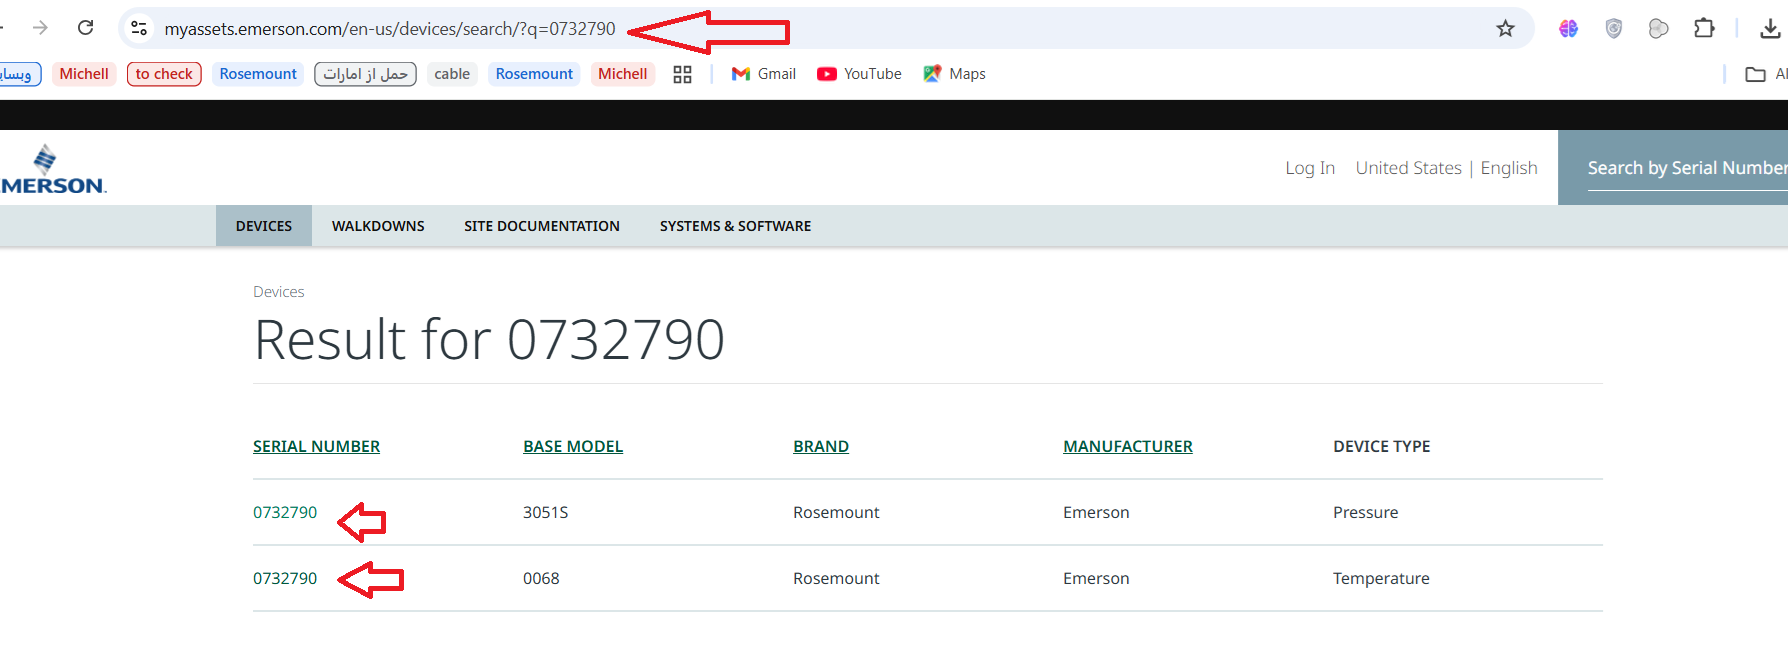Select the '0068' base model cell
1788x662 pixels.
click(x=541, y=578)
